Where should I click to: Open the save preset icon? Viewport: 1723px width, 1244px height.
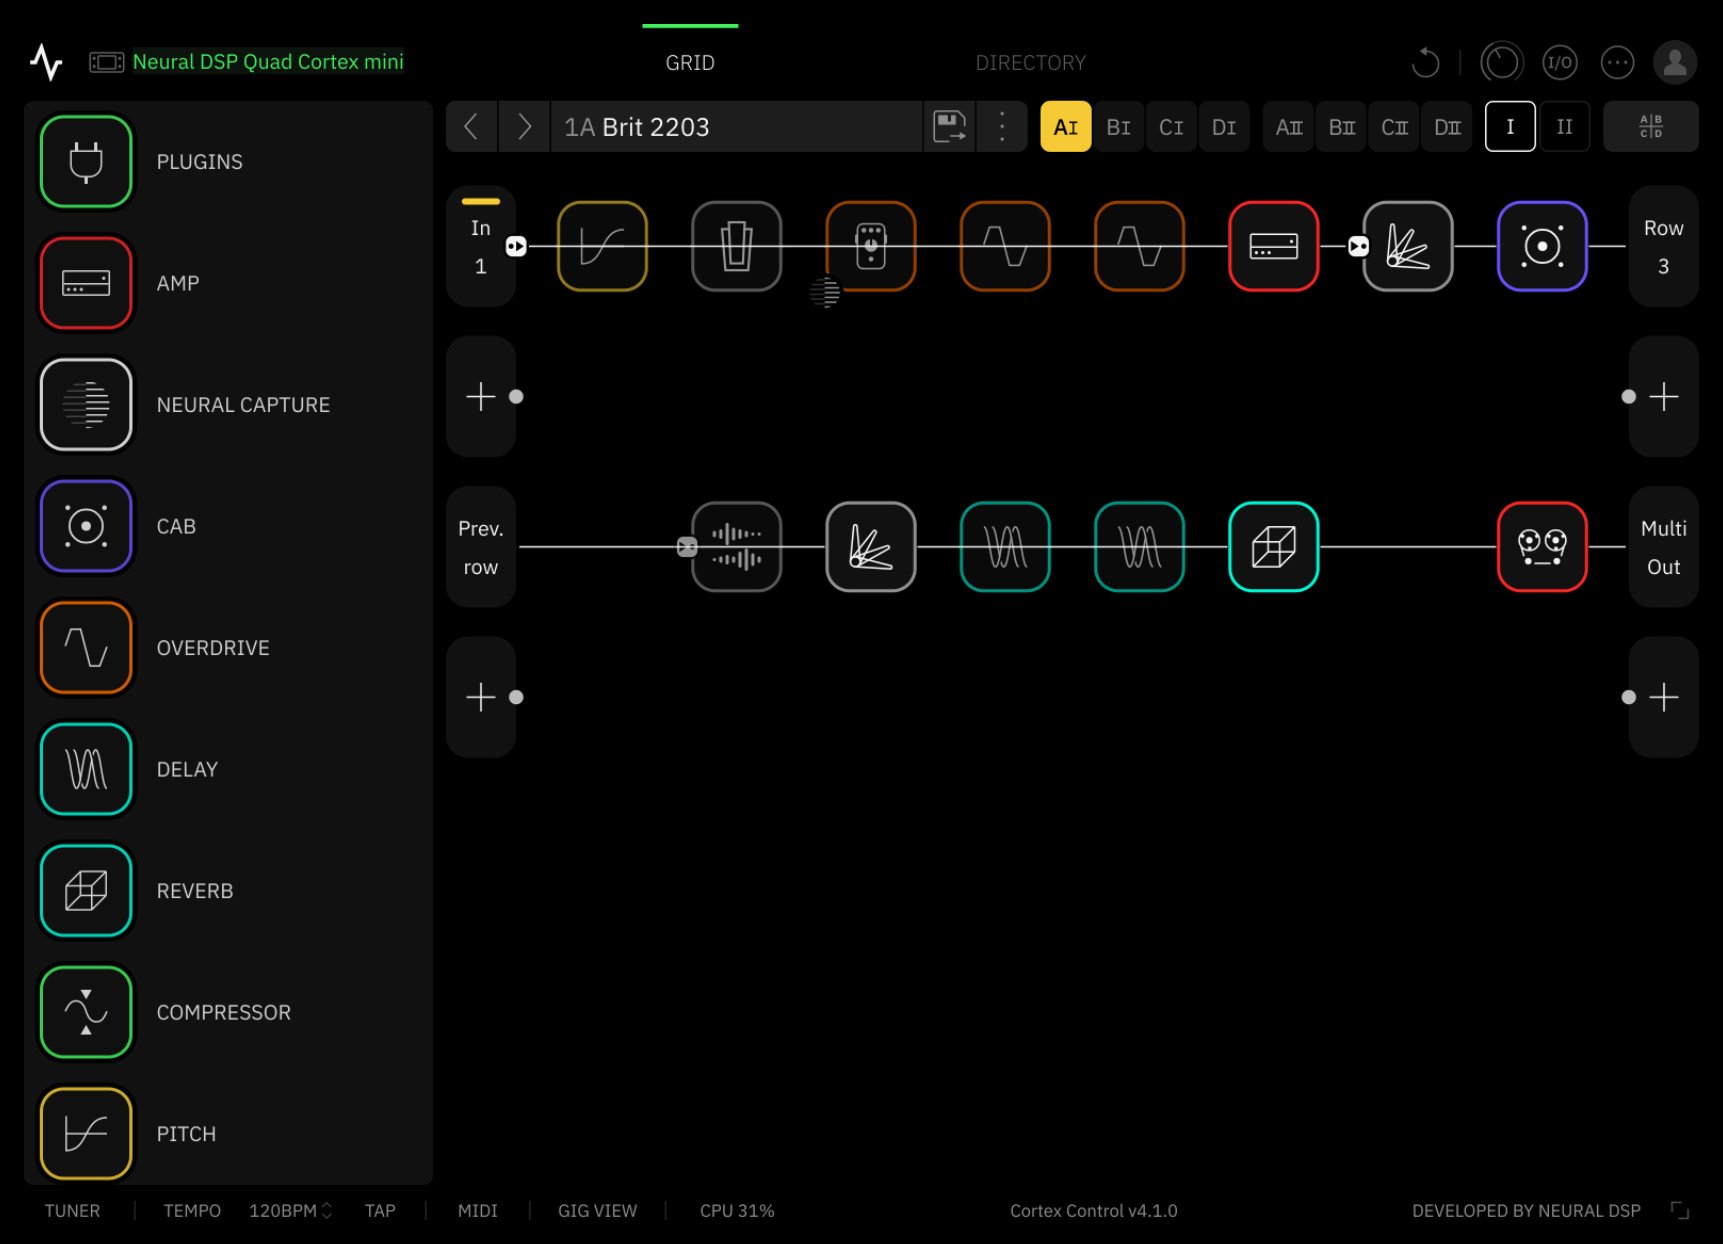949,127
